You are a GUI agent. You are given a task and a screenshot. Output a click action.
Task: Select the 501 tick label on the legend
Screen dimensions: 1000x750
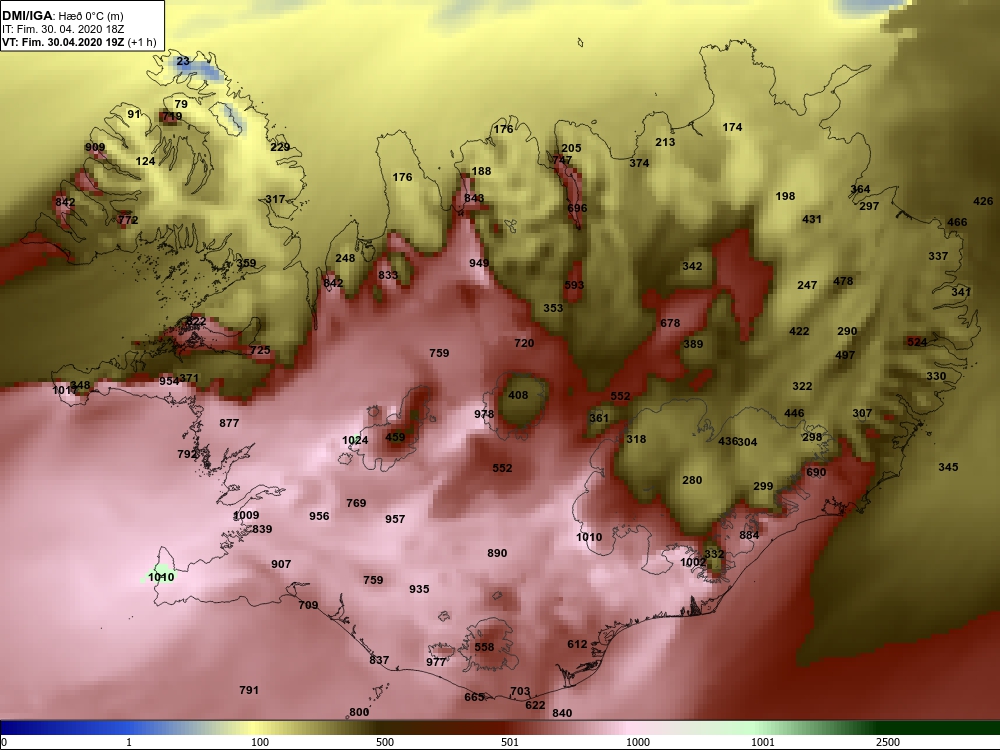(510, 742)
